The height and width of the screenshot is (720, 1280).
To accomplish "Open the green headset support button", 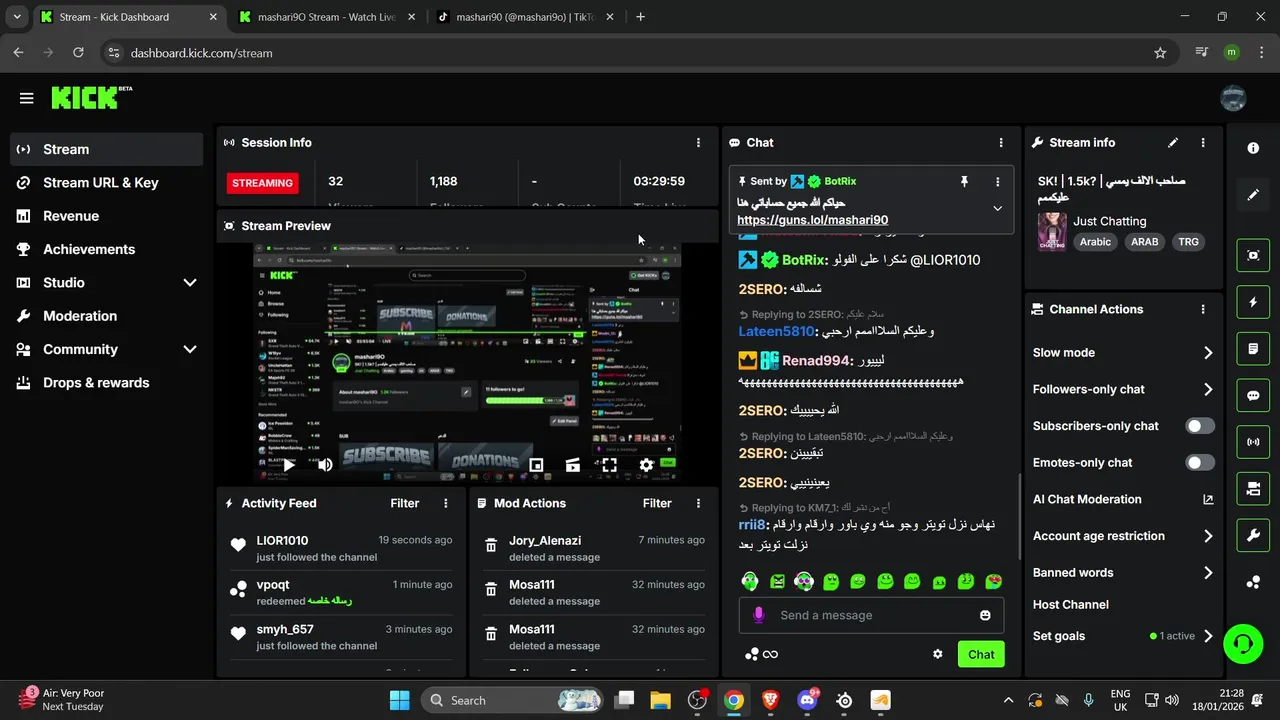I will tap(1243, 642).
